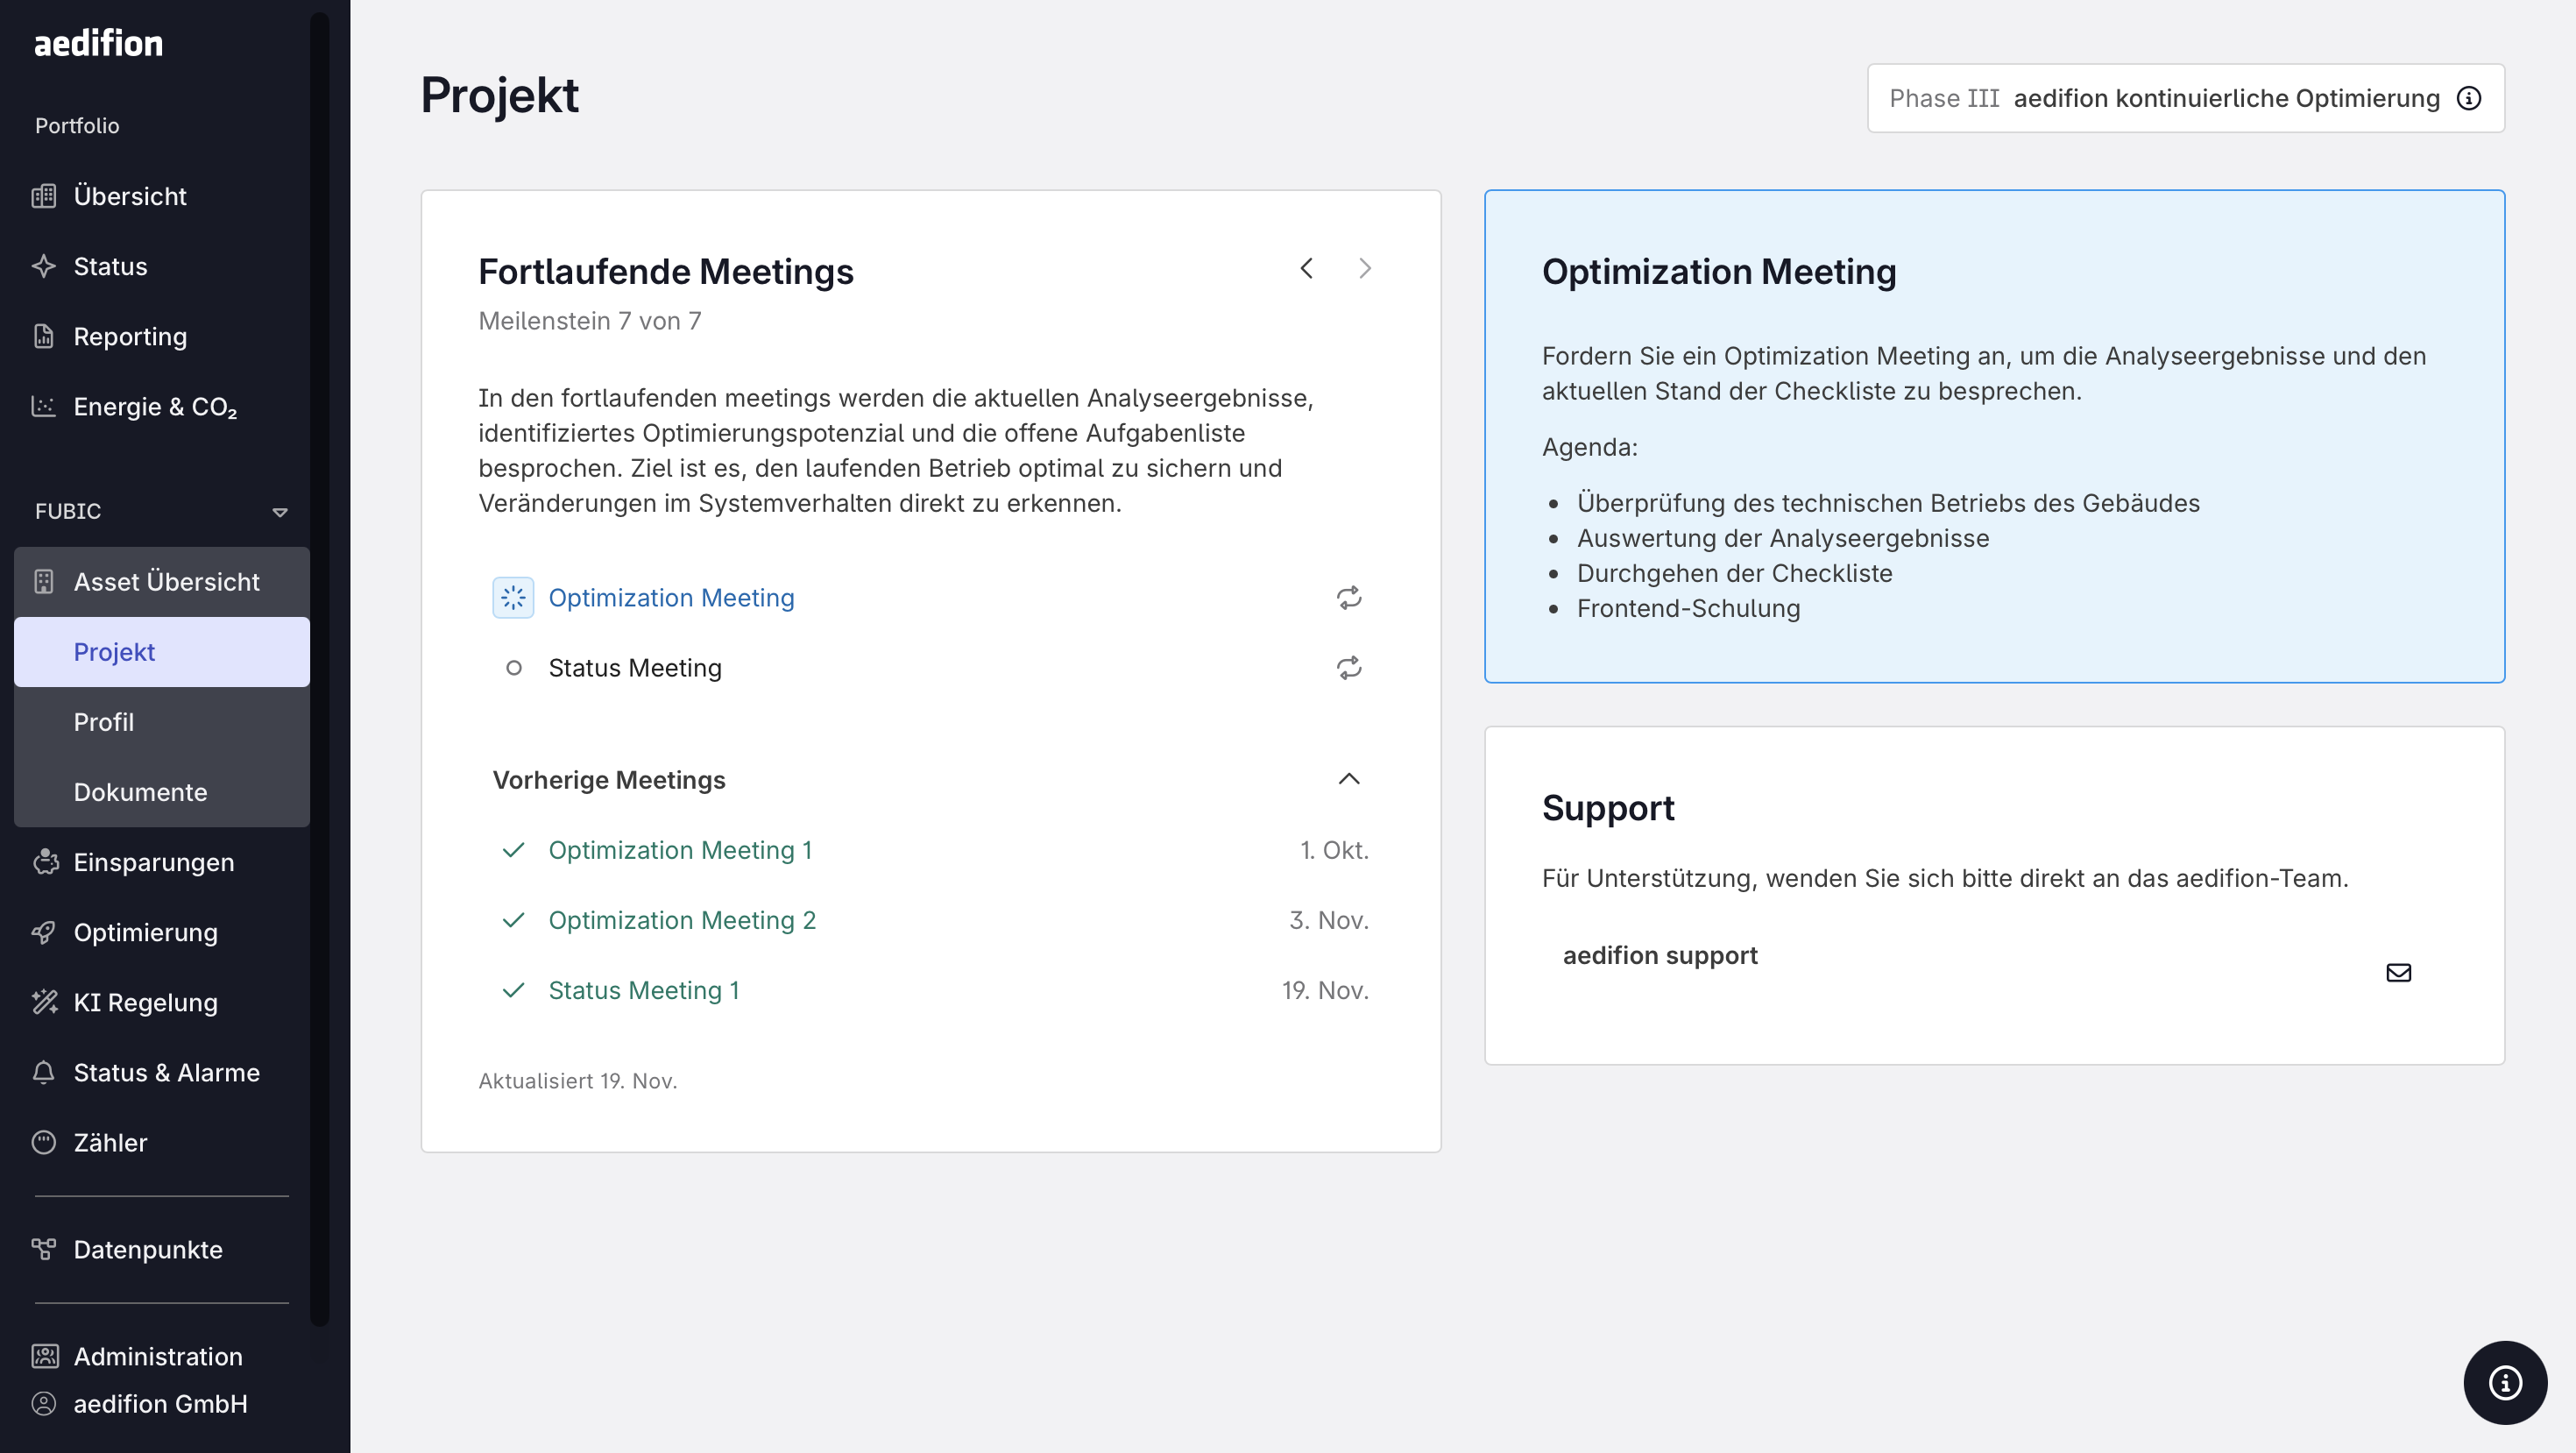
Task: Select the Status Meeting radio circle
Action: [513, 668]
